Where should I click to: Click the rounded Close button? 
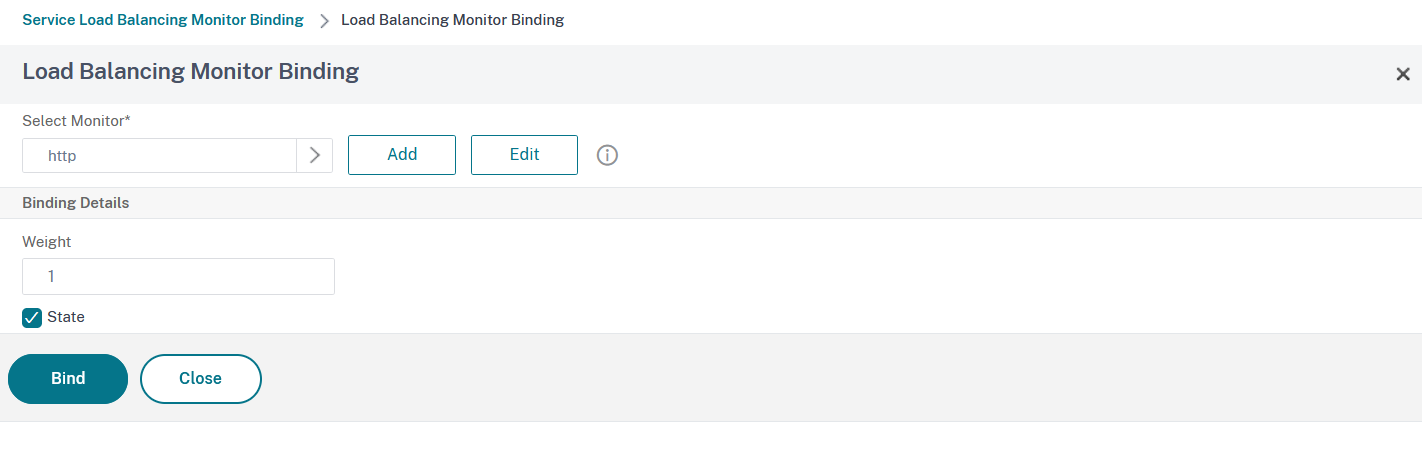tap(200, 379)
